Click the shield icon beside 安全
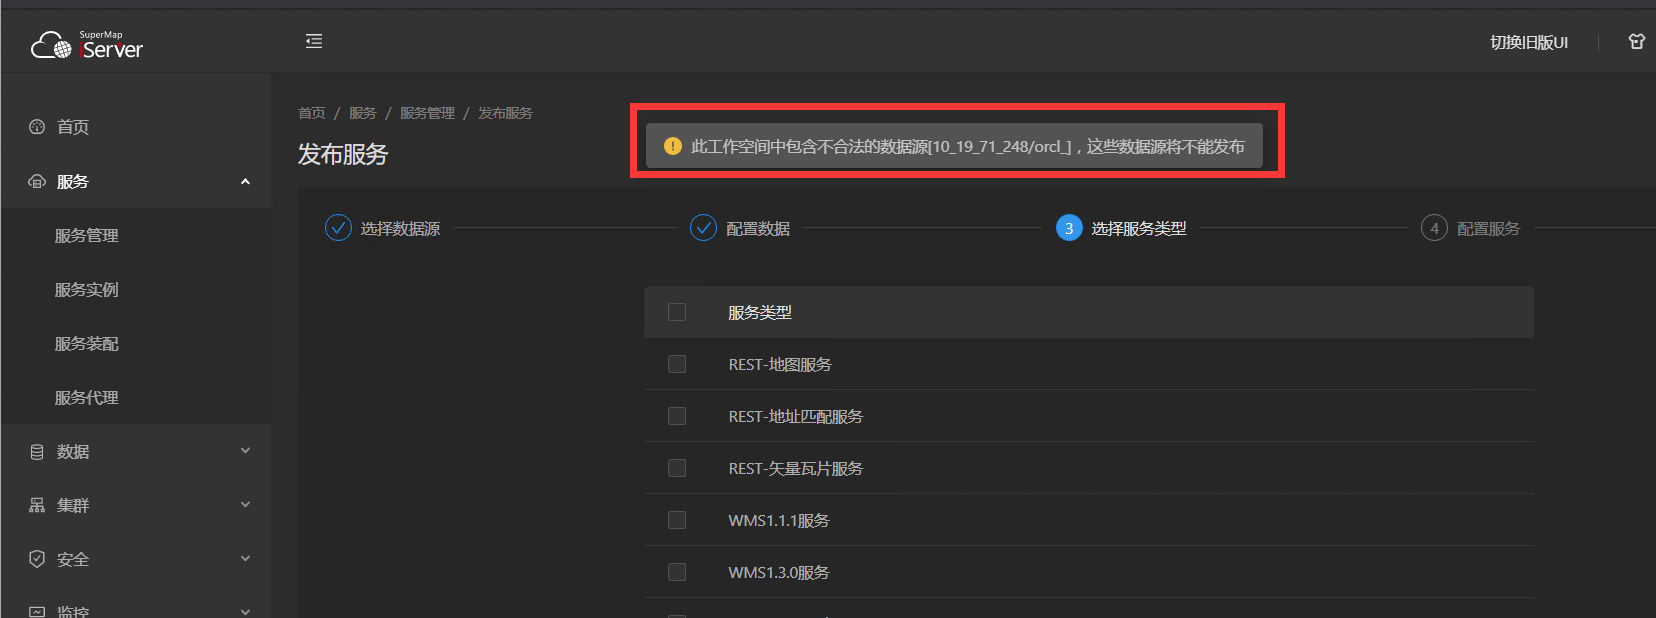This screenshot has height=618, width=1656. tap(37, 559)
